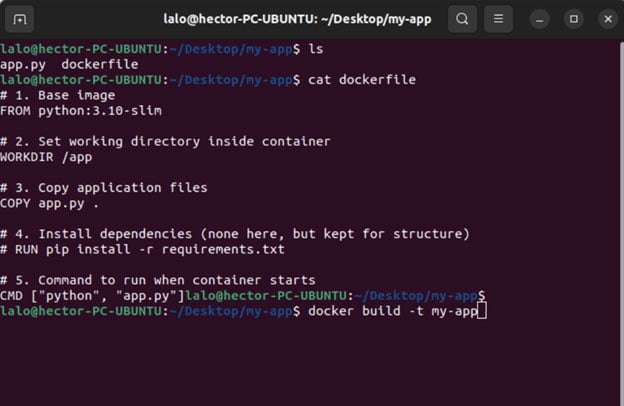Click 'dockerfile' in the ls output
The width and height of the screenshot is (624, 406).
click(x=100, y=64)
